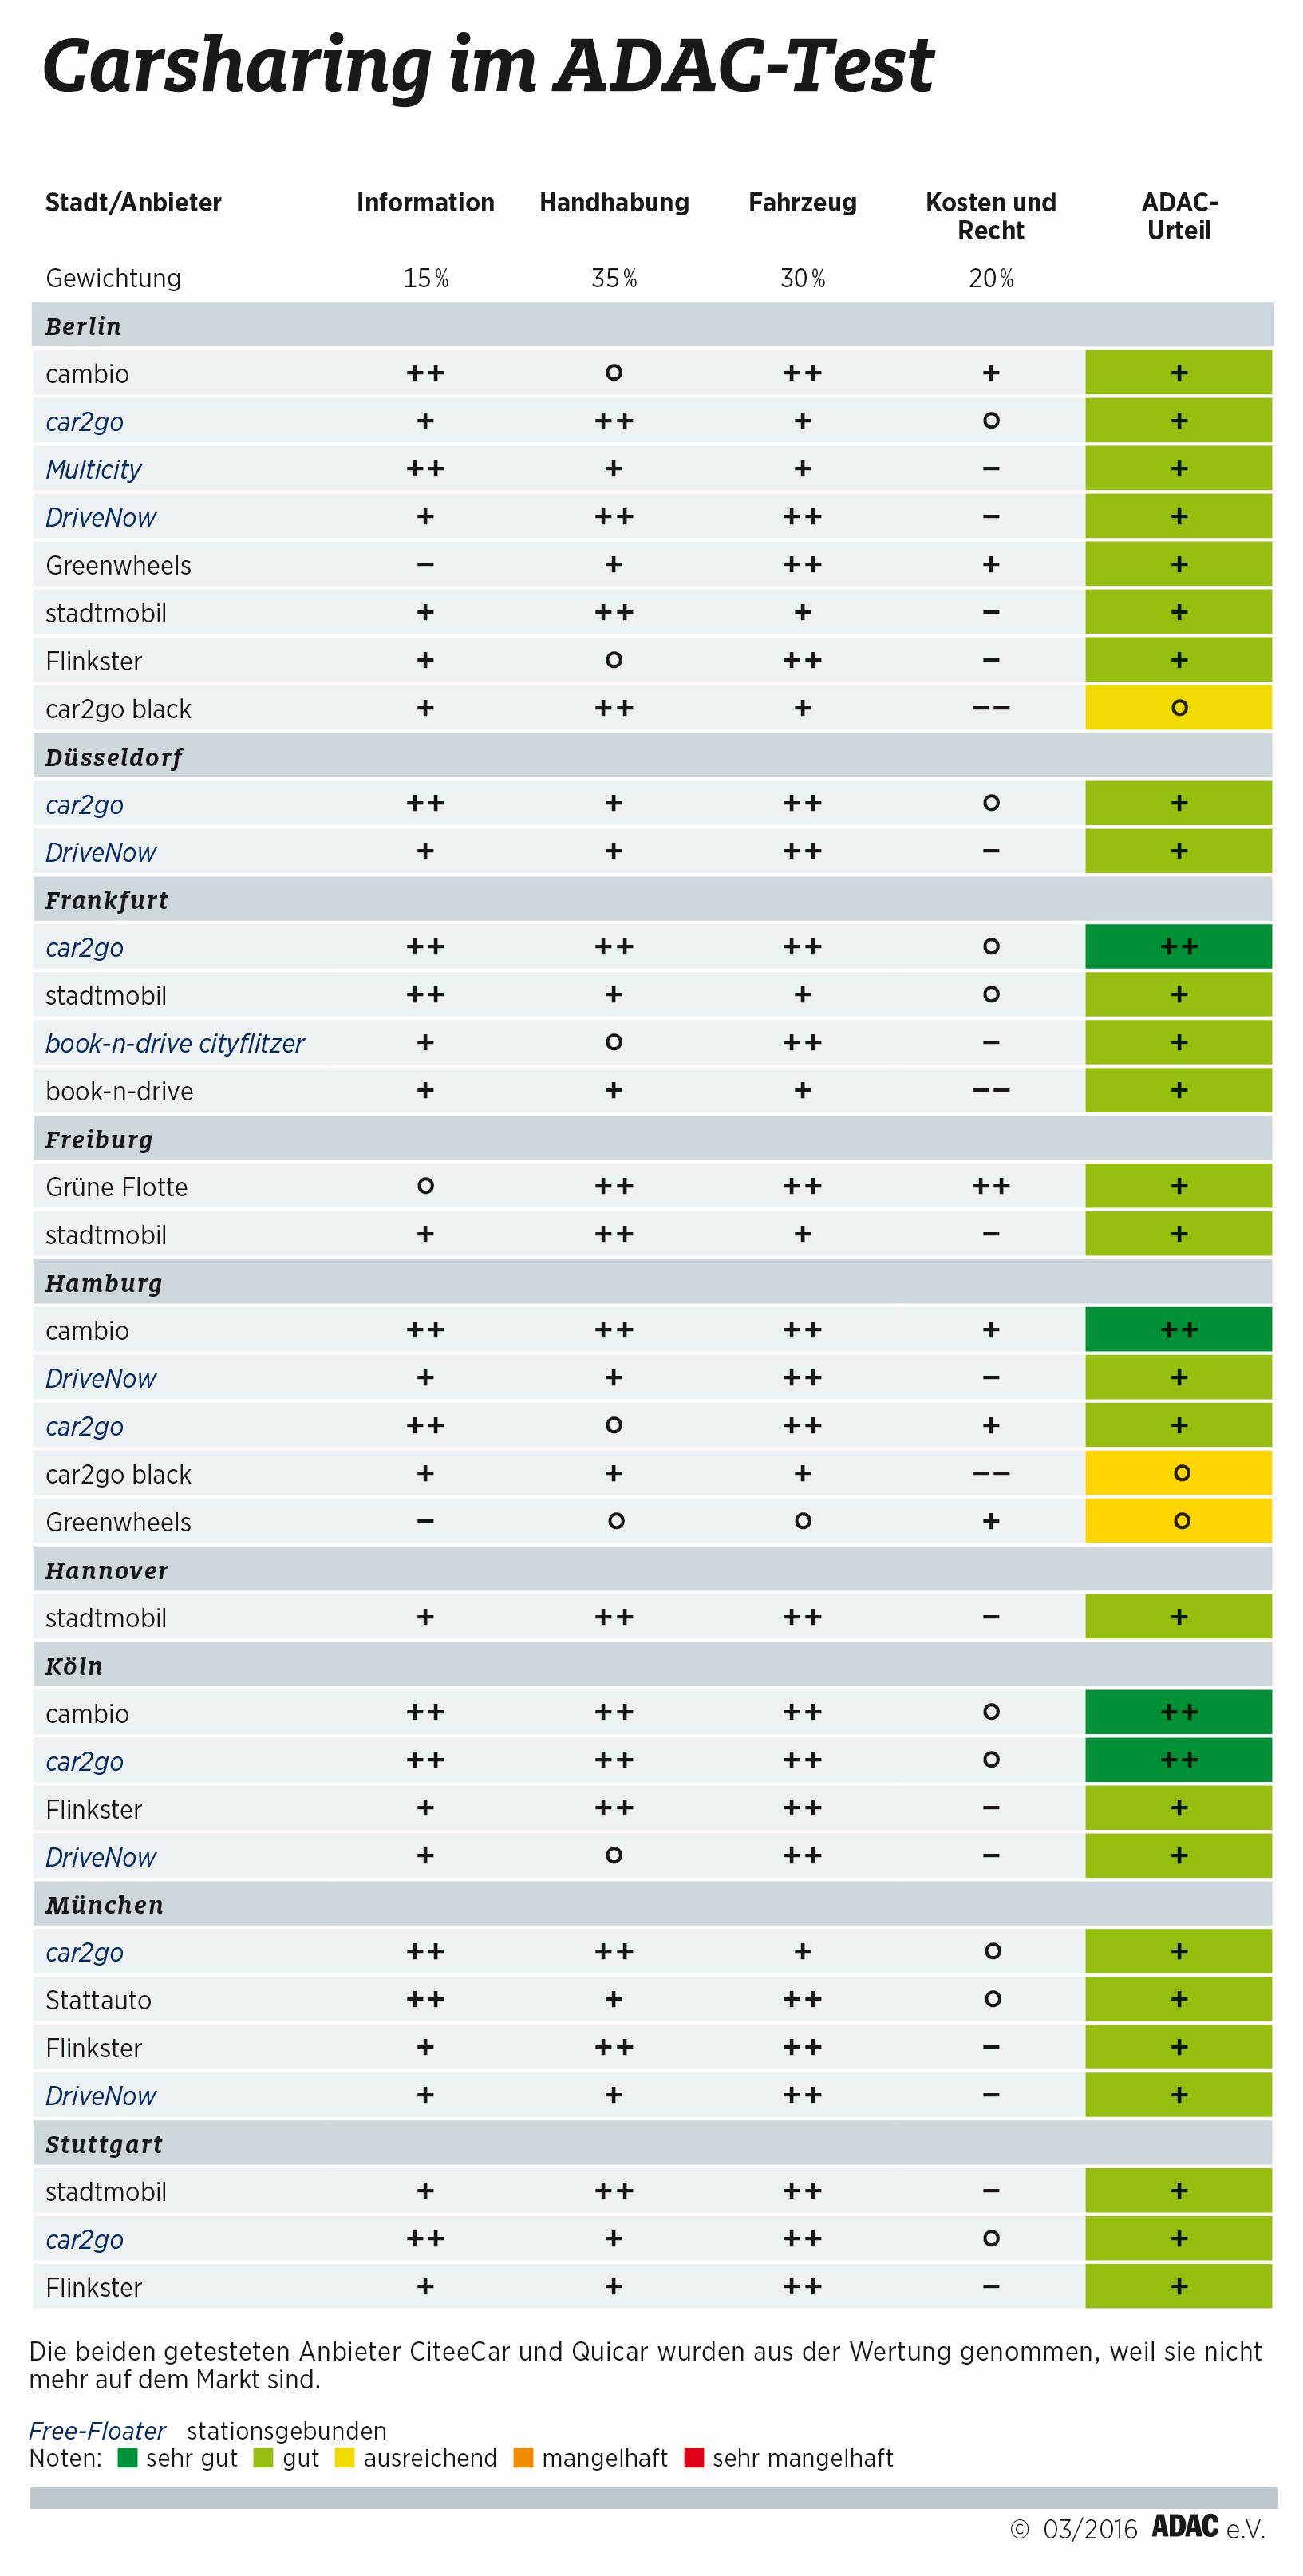The width and height of the screenshot is (1303, 2576).
Task: Click the Information column header
Action: [425, 202]
